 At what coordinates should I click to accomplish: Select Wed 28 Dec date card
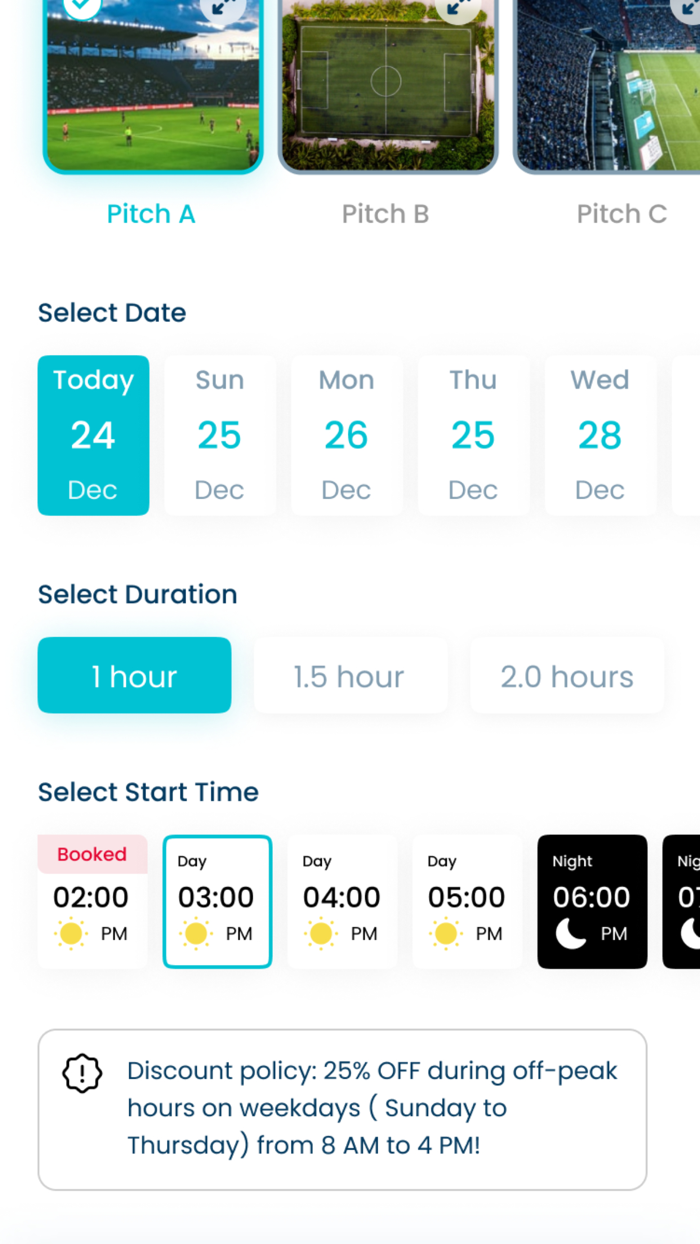coord(600,435)
